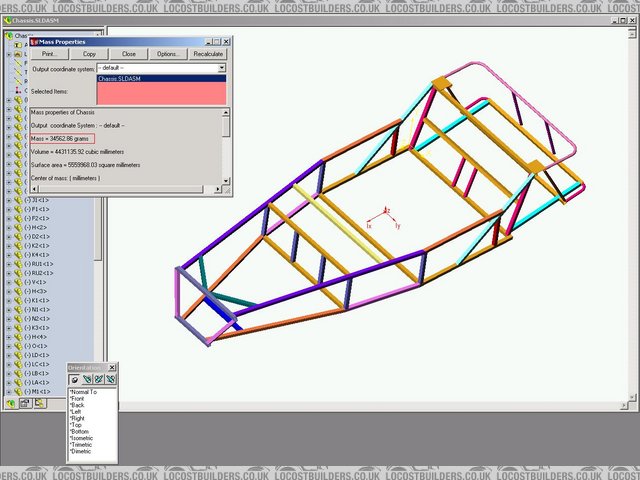
Task: Select the FeatureManager design tree tab
Action: click(x=11, y=403)
